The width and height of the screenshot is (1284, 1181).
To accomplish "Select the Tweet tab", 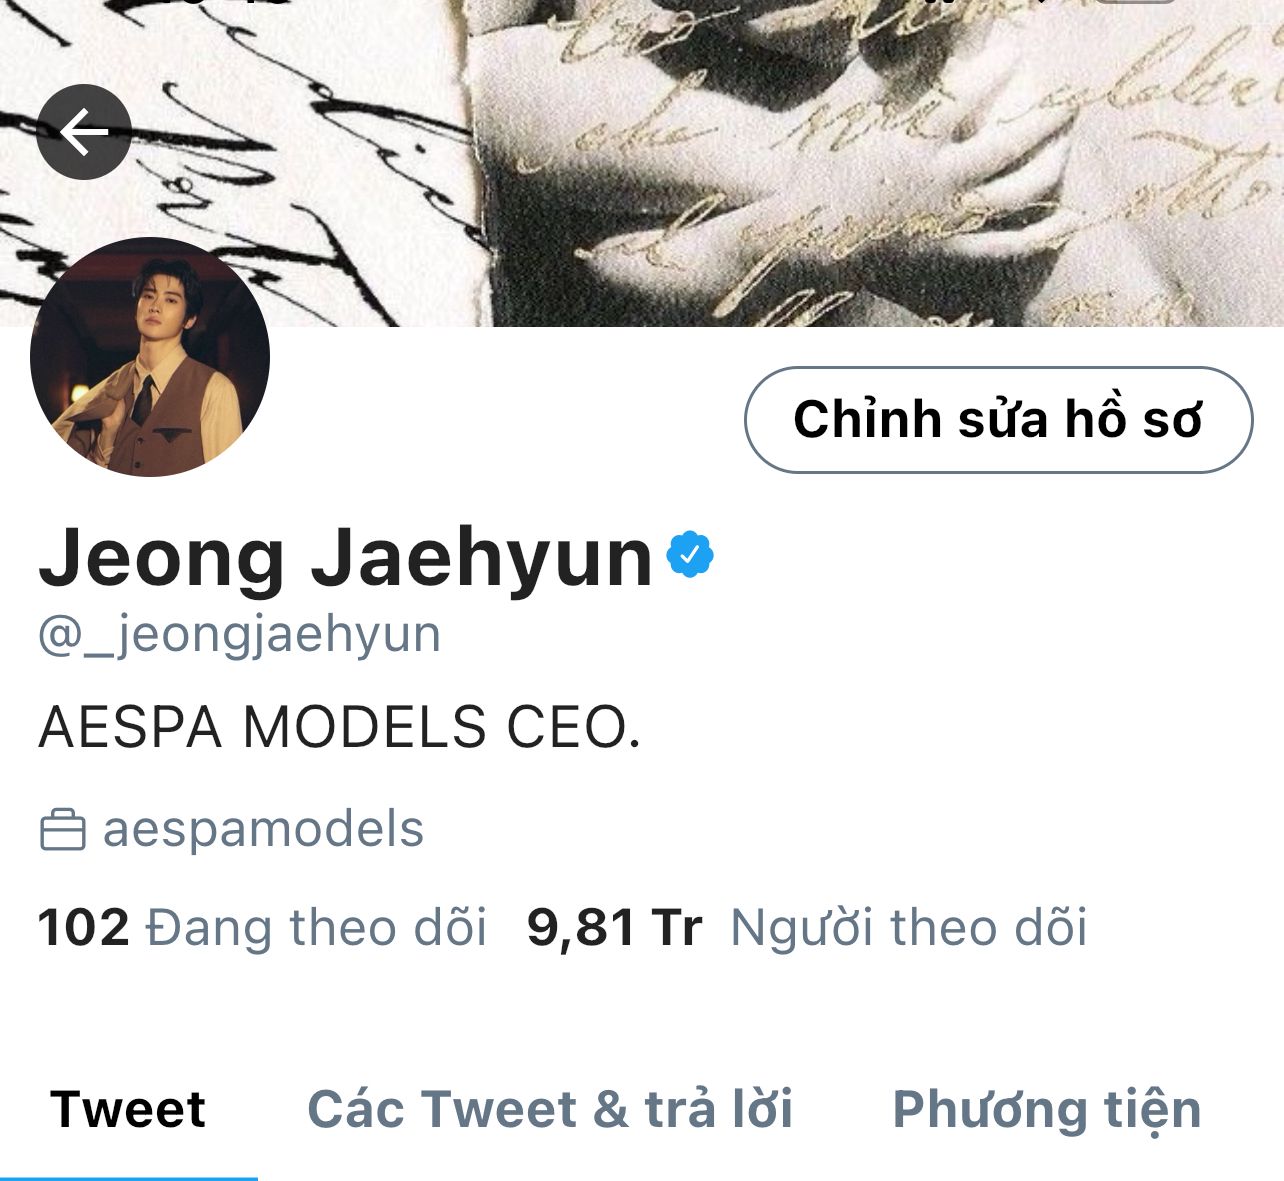I will point(128,1109).
